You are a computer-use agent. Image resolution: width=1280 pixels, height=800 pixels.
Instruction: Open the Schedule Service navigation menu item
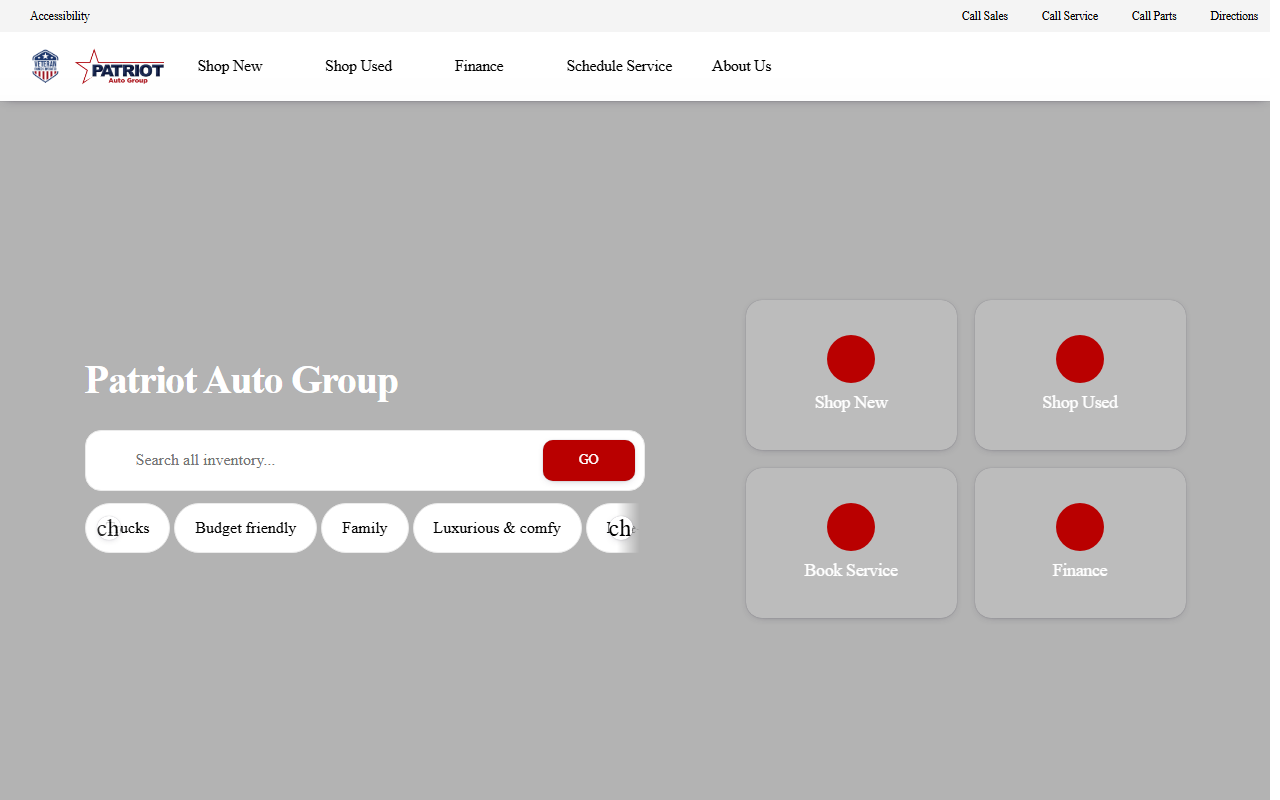point(619,66)
